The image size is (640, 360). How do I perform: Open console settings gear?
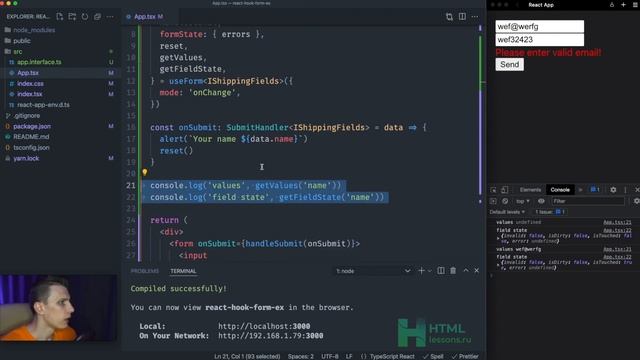(x=636, y=201)
